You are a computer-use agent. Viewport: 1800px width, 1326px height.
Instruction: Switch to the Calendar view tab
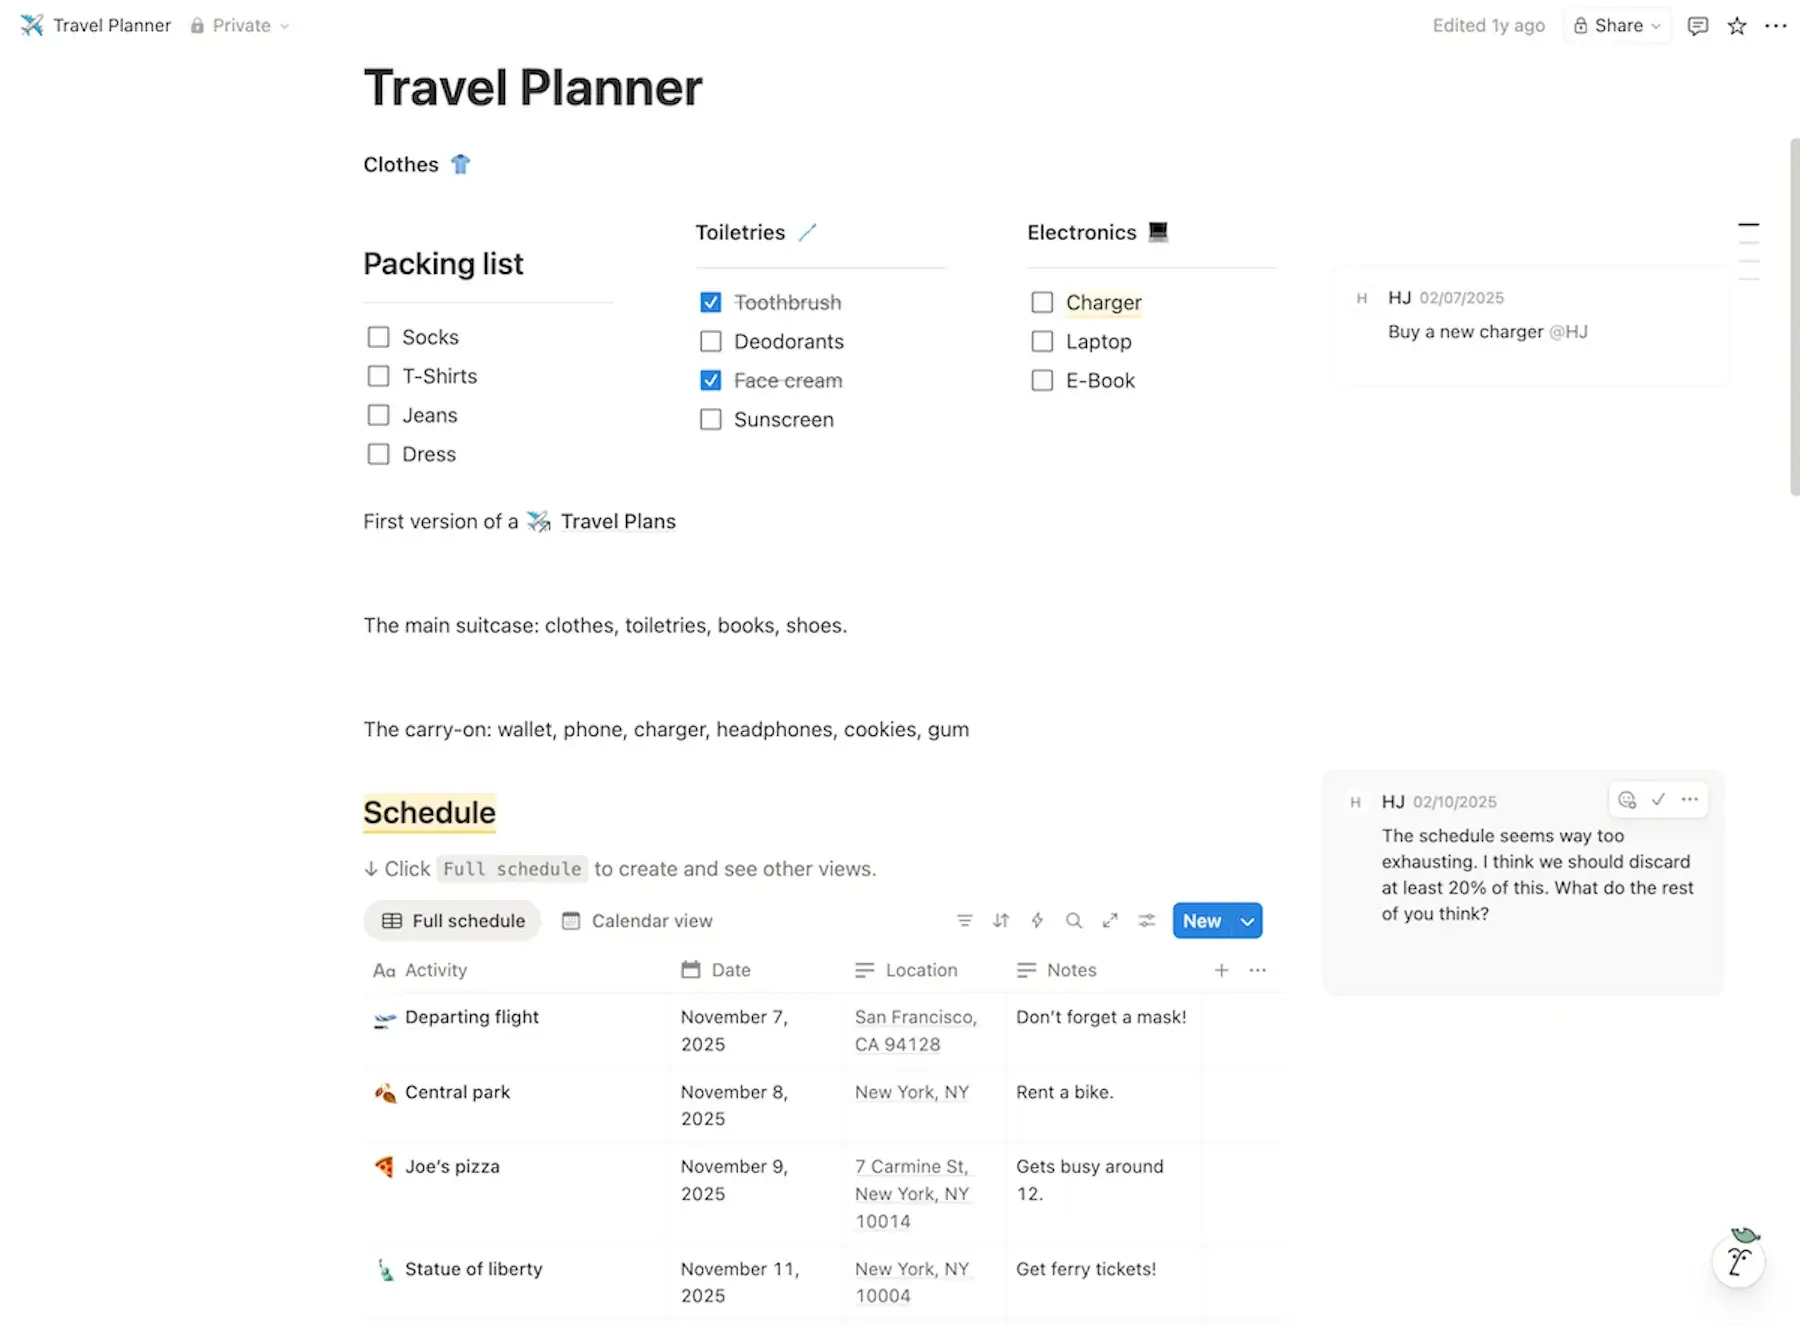click(x=637, y=921)
